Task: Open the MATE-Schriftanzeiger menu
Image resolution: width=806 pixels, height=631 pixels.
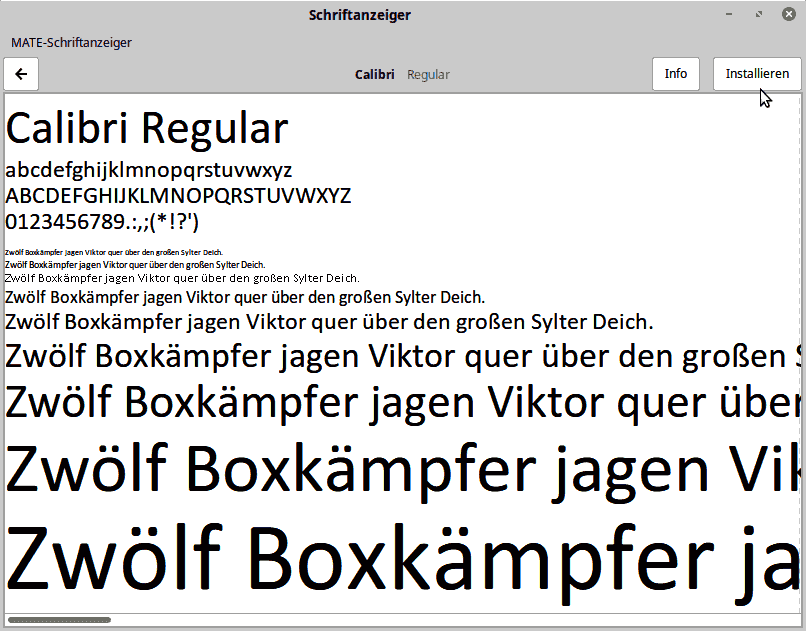Action: coord(71,43)
